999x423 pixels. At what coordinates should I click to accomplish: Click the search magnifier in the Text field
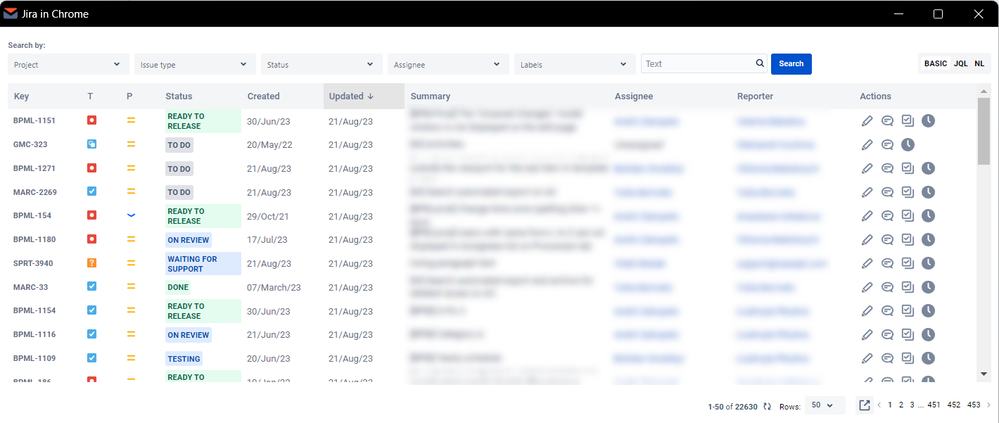tap(759, 64)
